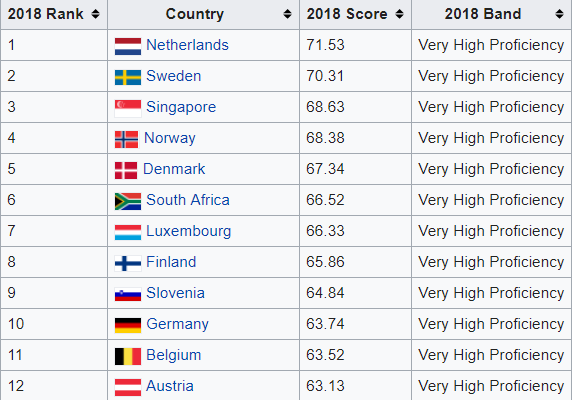
Task: Click the Denmark flag icon
Action: pos(126,170)
